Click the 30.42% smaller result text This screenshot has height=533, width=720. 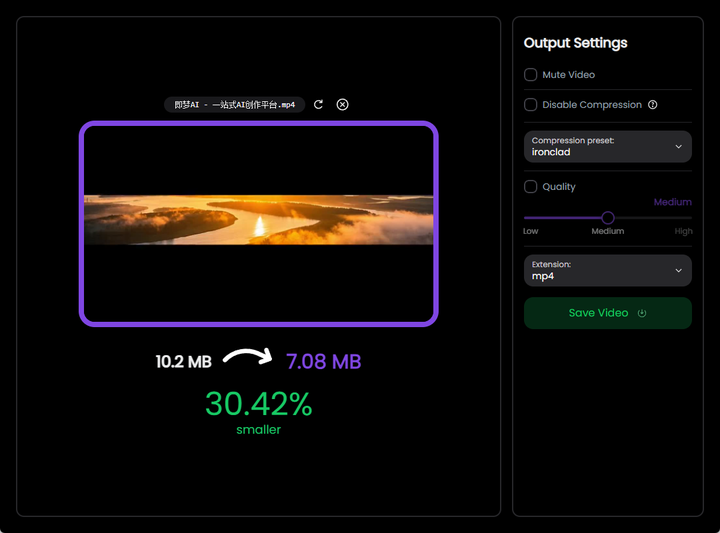(259, 412)
